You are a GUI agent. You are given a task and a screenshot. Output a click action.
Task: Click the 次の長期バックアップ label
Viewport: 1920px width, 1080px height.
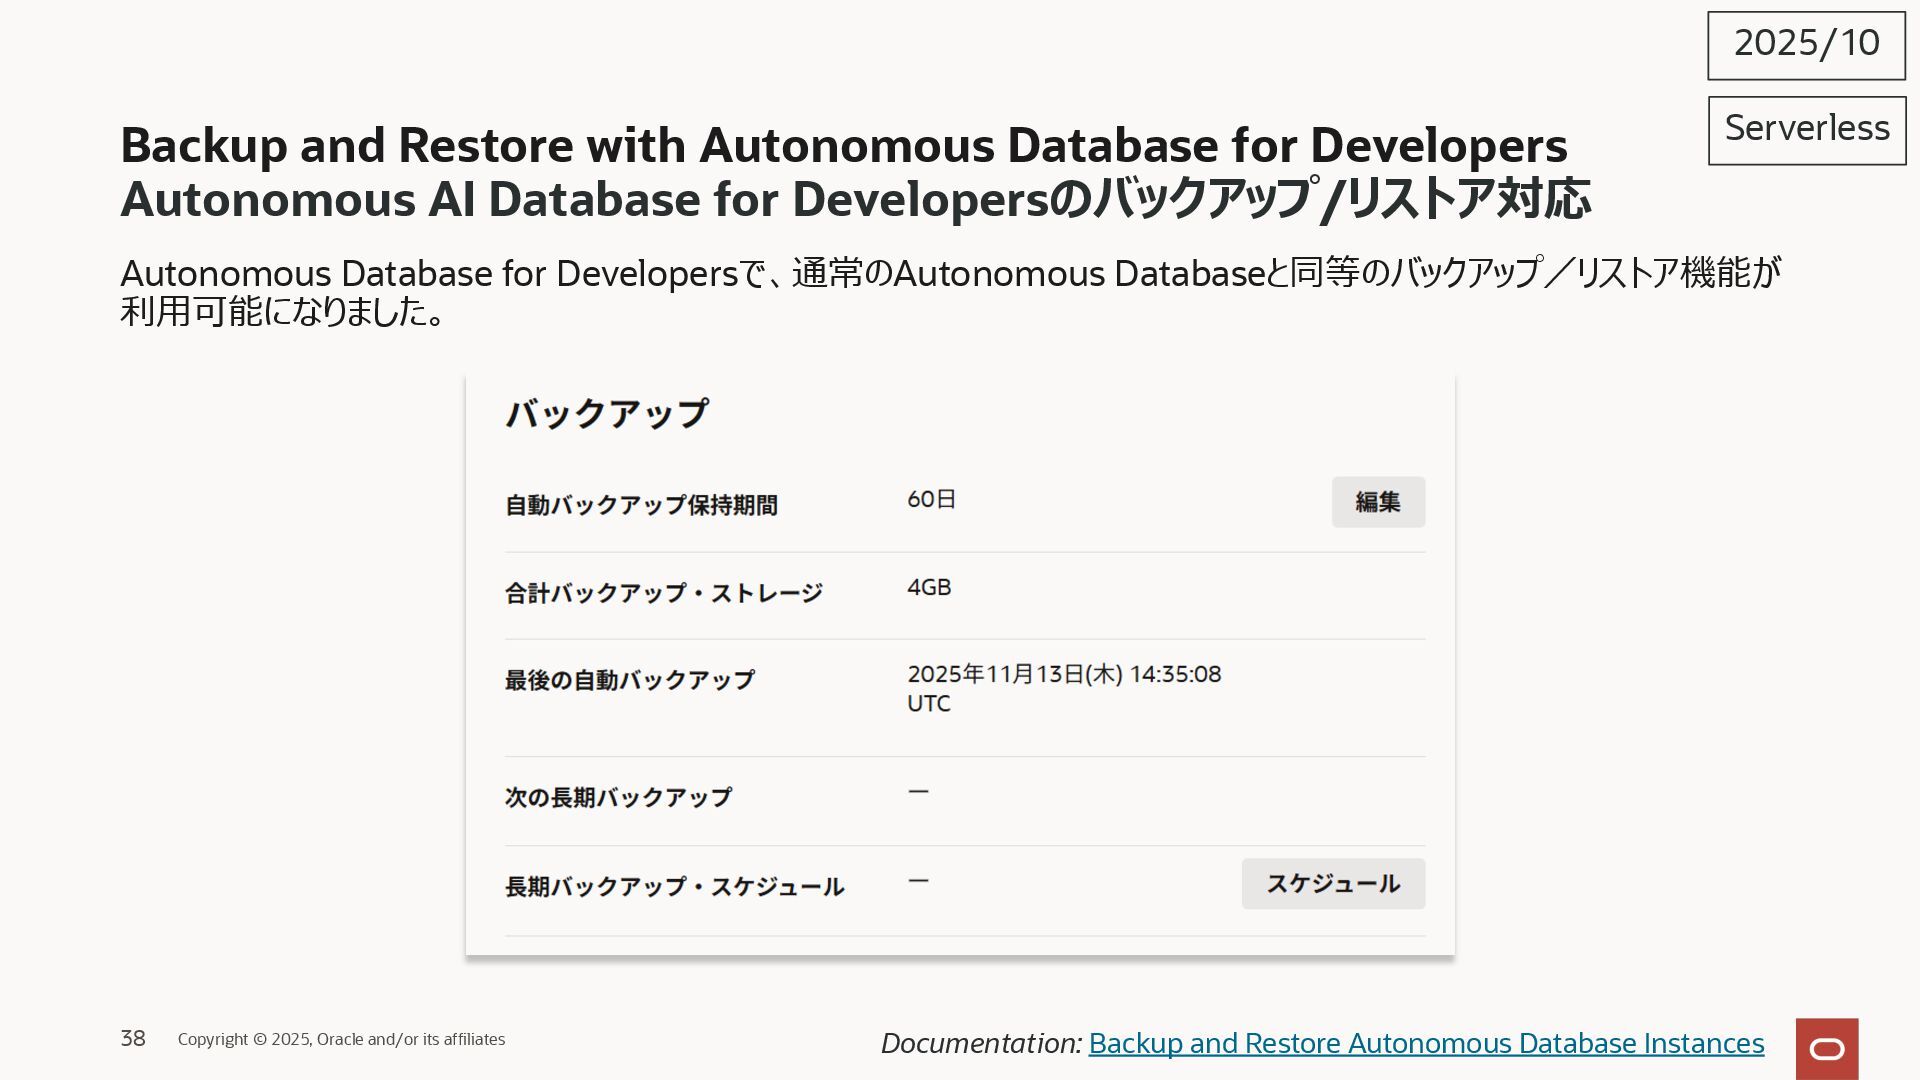[x=618, y=797]
